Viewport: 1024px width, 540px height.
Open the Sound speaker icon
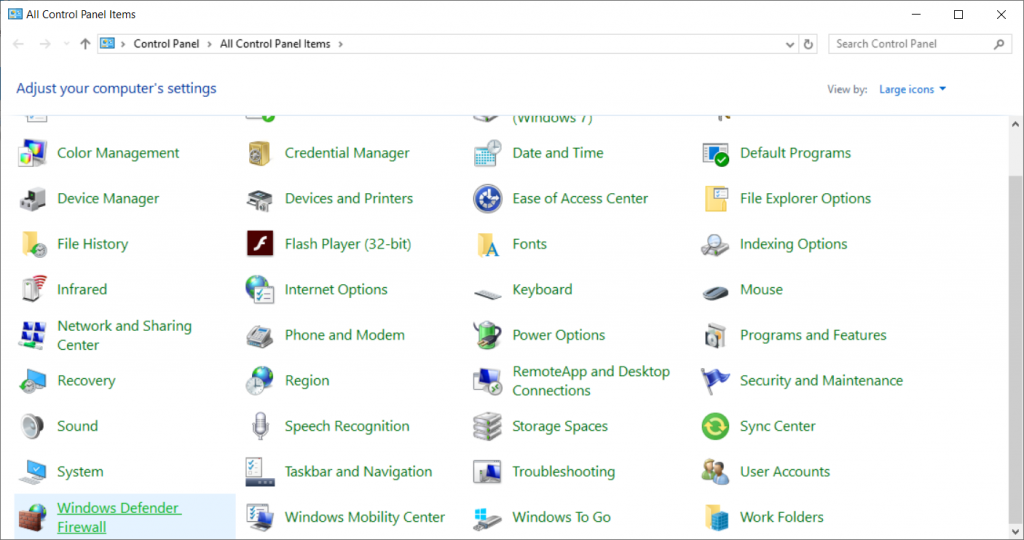coord(32,426)
